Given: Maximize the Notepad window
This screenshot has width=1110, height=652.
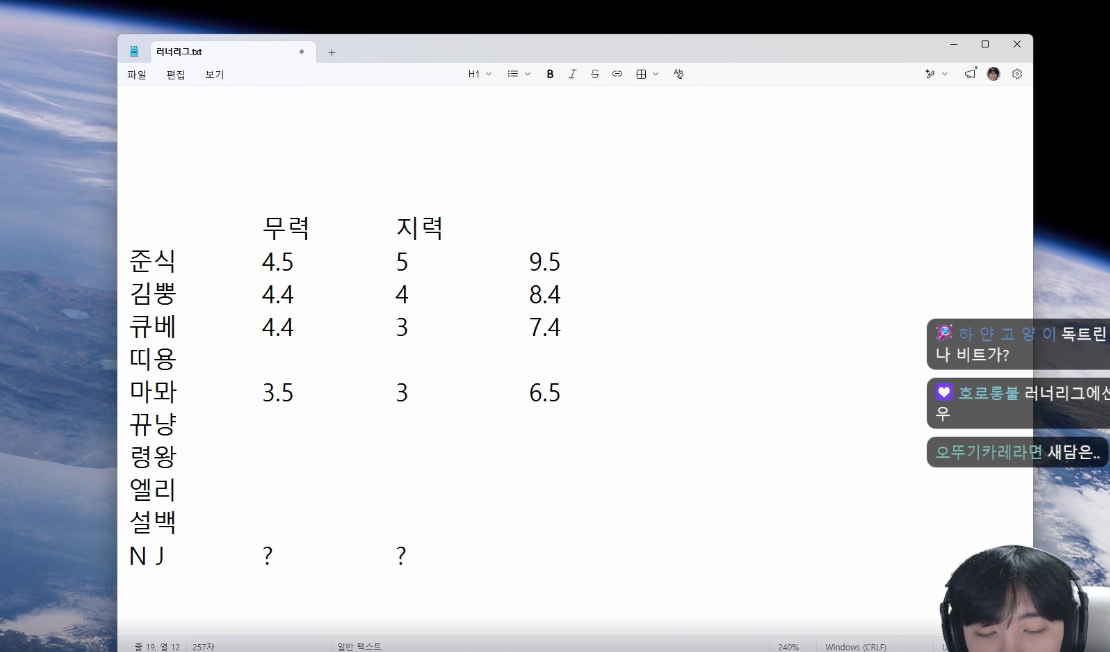Looking at the screenshot, I should (x=985, y=44).
